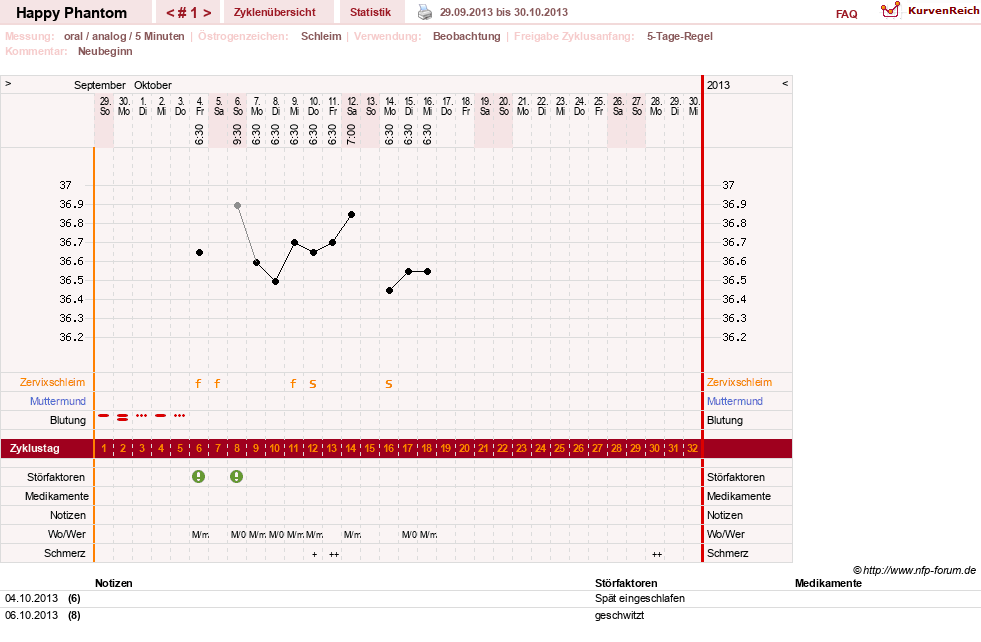981x642 pixels.
Task: Select the temperature point on 14. Mo
Action: tap(389, 290)
